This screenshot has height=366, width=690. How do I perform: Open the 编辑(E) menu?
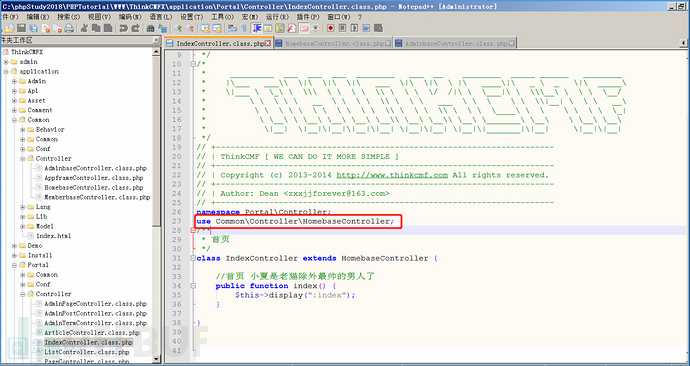[38, 17]
